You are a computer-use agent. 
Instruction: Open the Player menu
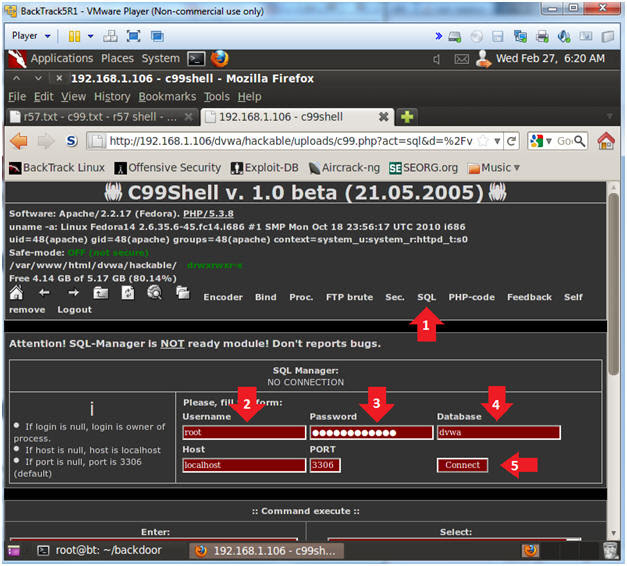point(31,36)
